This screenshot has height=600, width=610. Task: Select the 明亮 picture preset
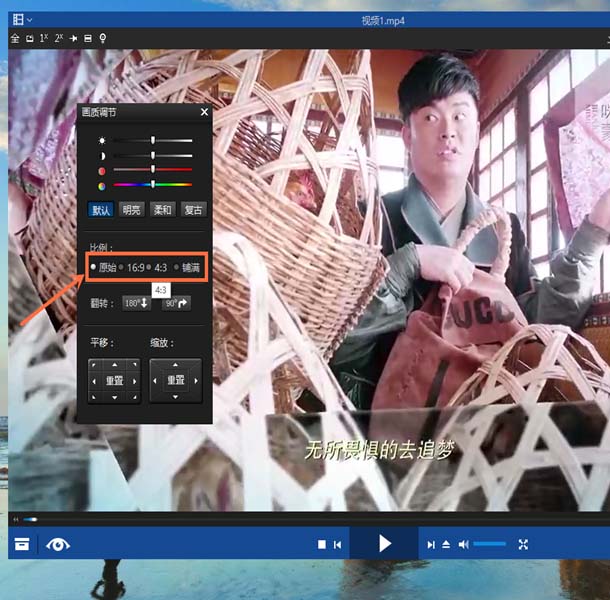tap(131, 210)
